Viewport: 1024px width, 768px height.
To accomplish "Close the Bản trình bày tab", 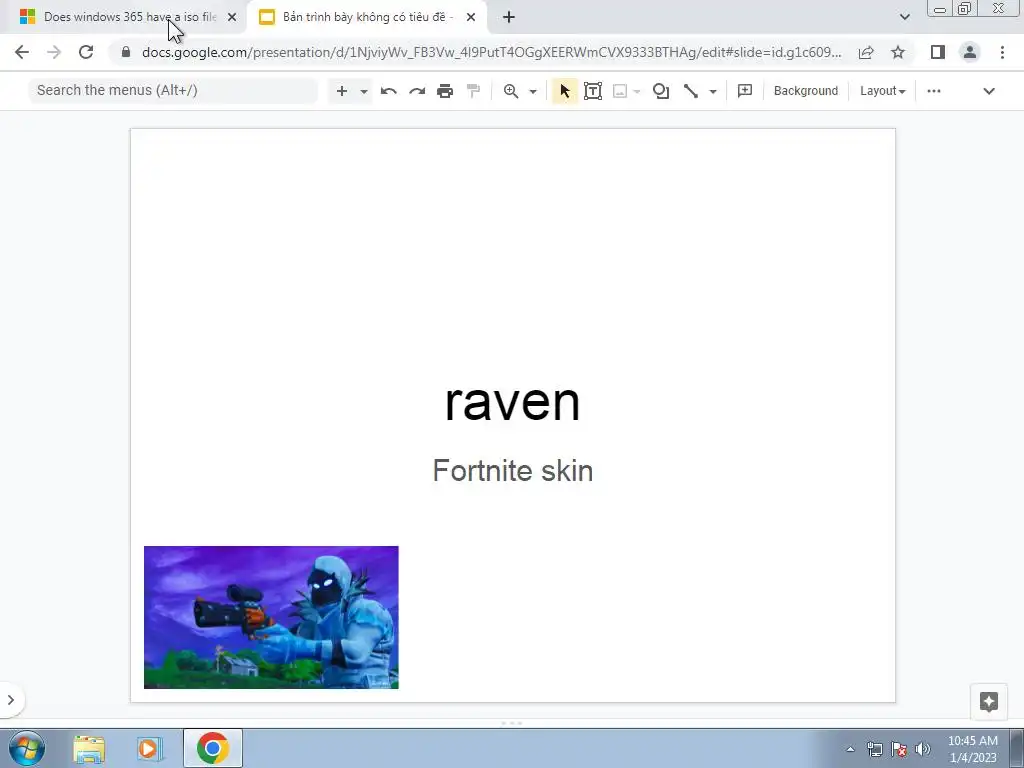I will (471, 17).
